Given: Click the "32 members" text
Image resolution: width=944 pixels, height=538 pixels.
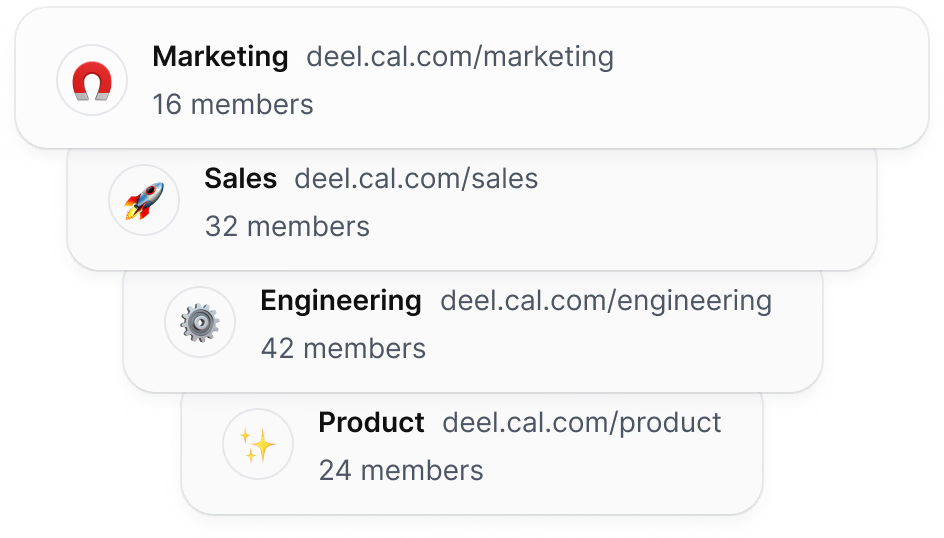Looking at the screenshot, I should coord(287,227).
